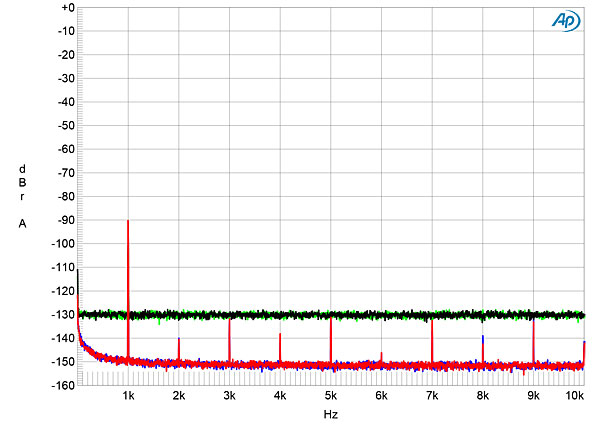Click the -120 level axis label
Screen dimensions: 600x430
coord(63,291)
